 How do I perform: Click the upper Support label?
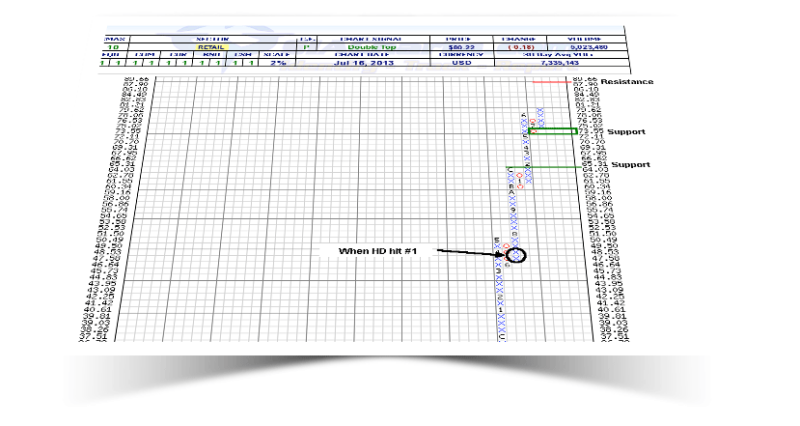point(627,132)
